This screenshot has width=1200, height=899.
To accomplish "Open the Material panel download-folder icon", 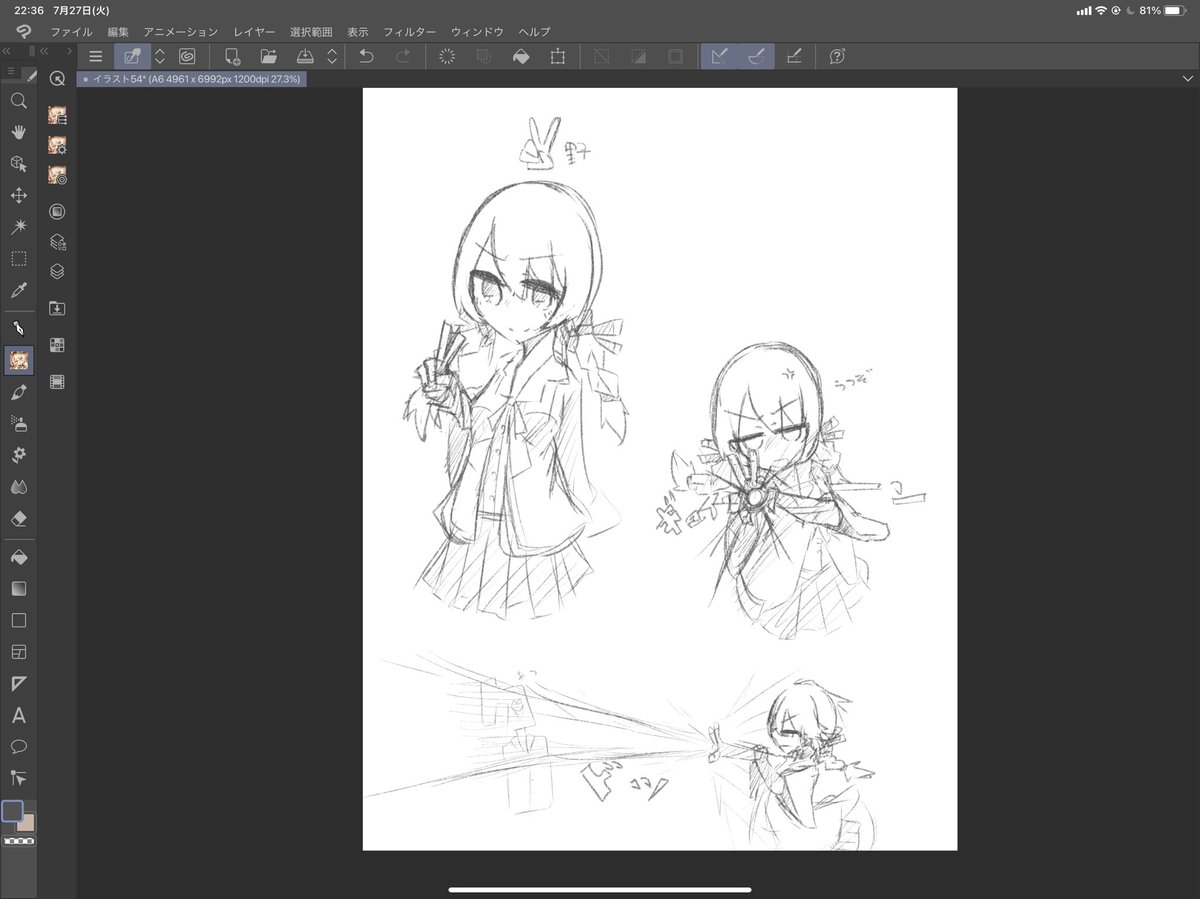I will pos(57,308).
